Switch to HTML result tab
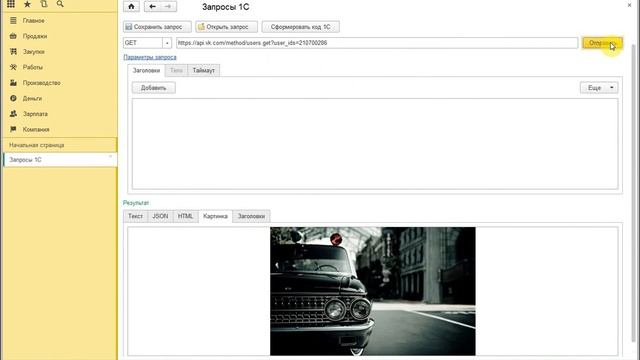Viewport: 640px width, 360px height. tap(185, 216)
